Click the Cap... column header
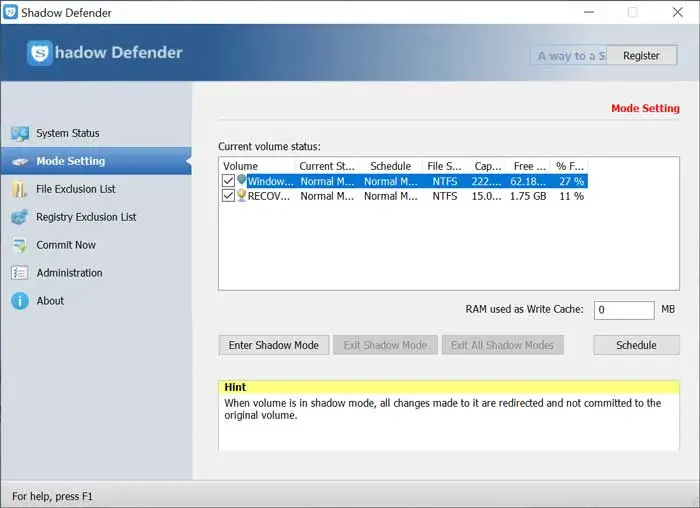 tap(488, 166)
